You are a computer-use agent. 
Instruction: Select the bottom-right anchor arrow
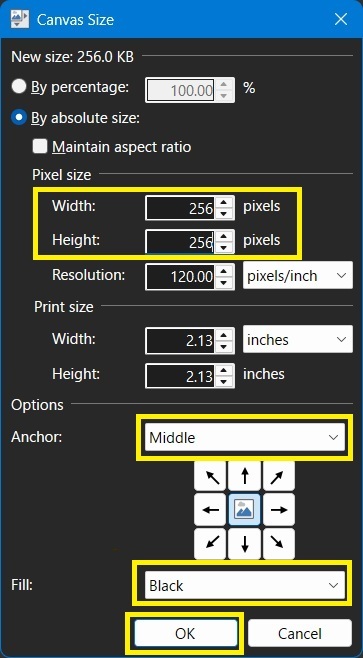click(x=279, y=543)
